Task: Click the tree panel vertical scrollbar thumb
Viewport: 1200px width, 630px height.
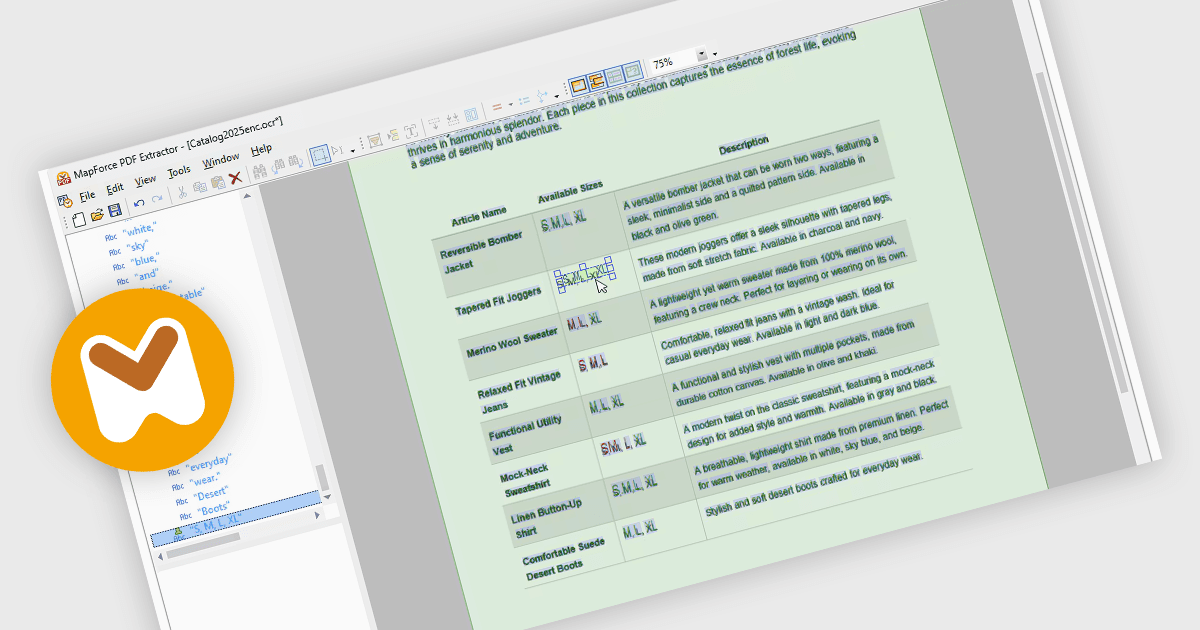Action: click(322, 477)
